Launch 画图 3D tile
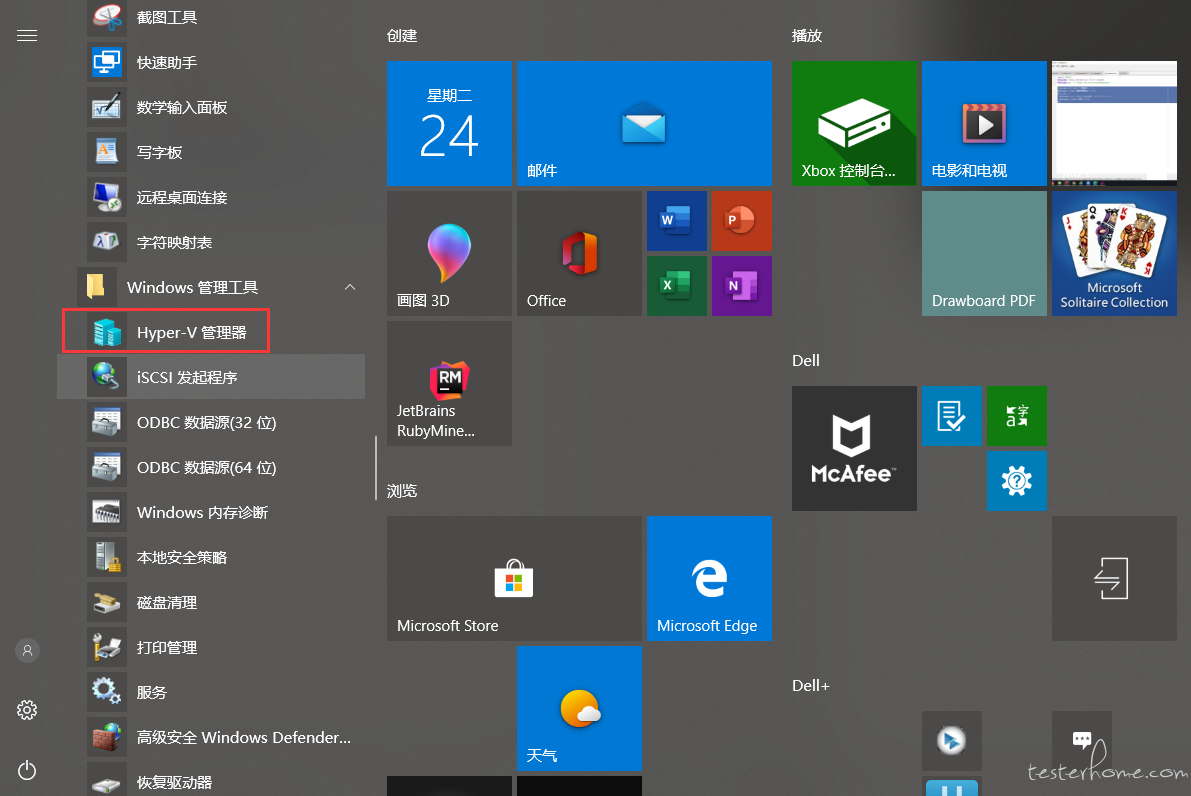Image resolution: width=1191 pixels, height=796 pixels. (449, 253)
